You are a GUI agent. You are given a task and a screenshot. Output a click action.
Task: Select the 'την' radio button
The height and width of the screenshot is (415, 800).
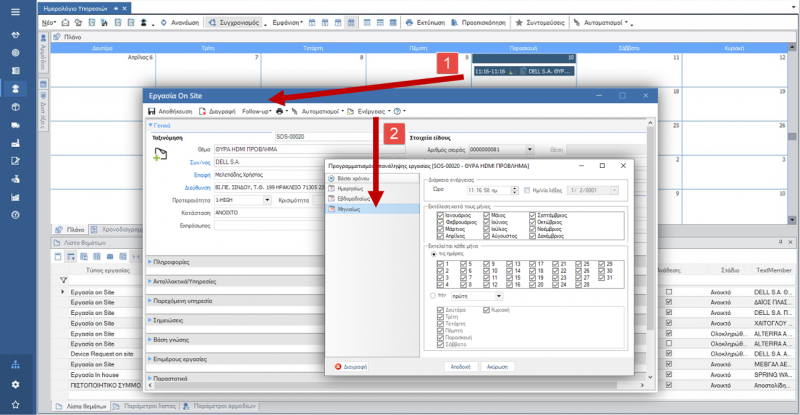point(433,296)
